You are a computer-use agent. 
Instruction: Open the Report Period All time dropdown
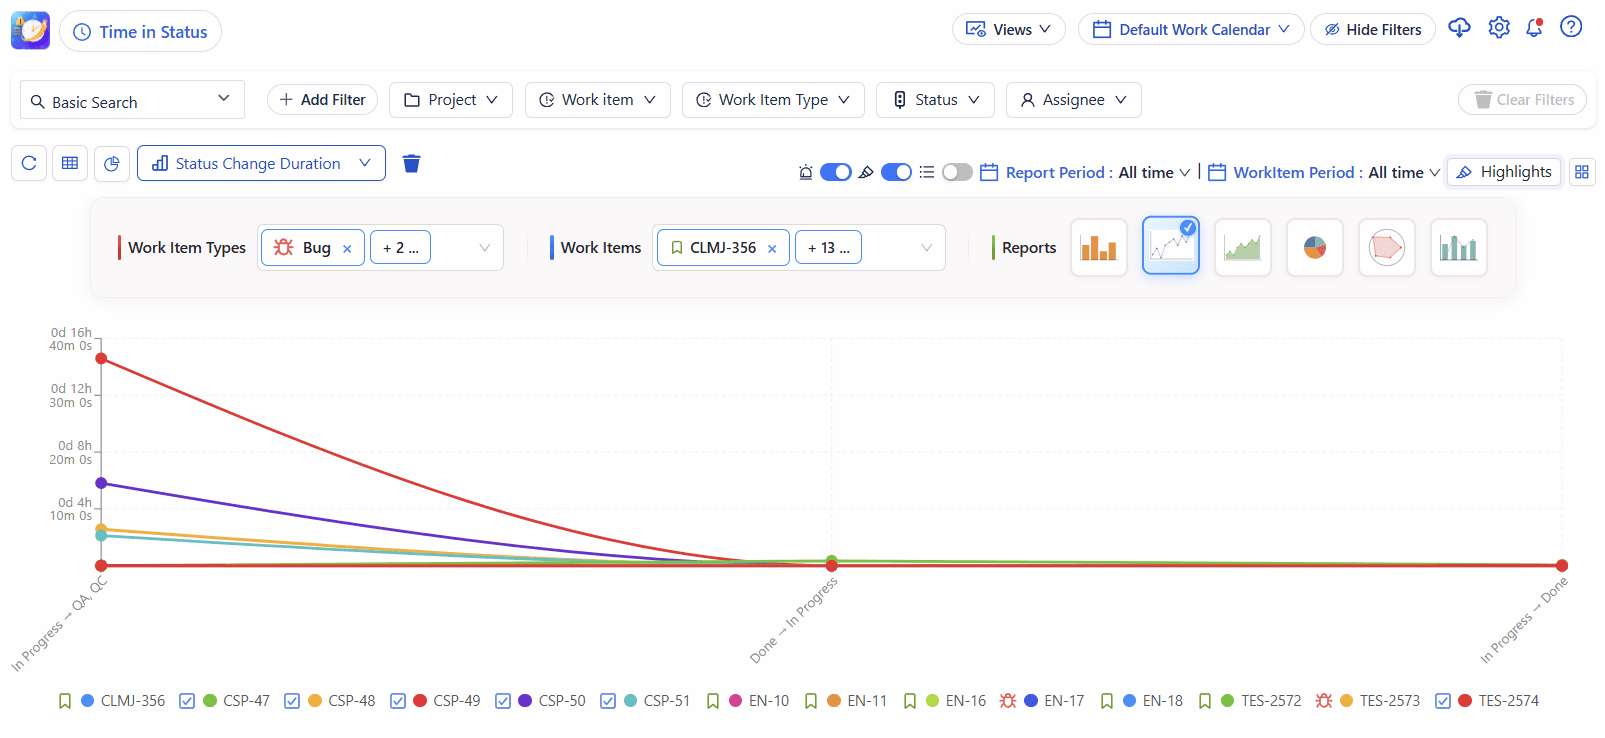tap(1154, 172)
